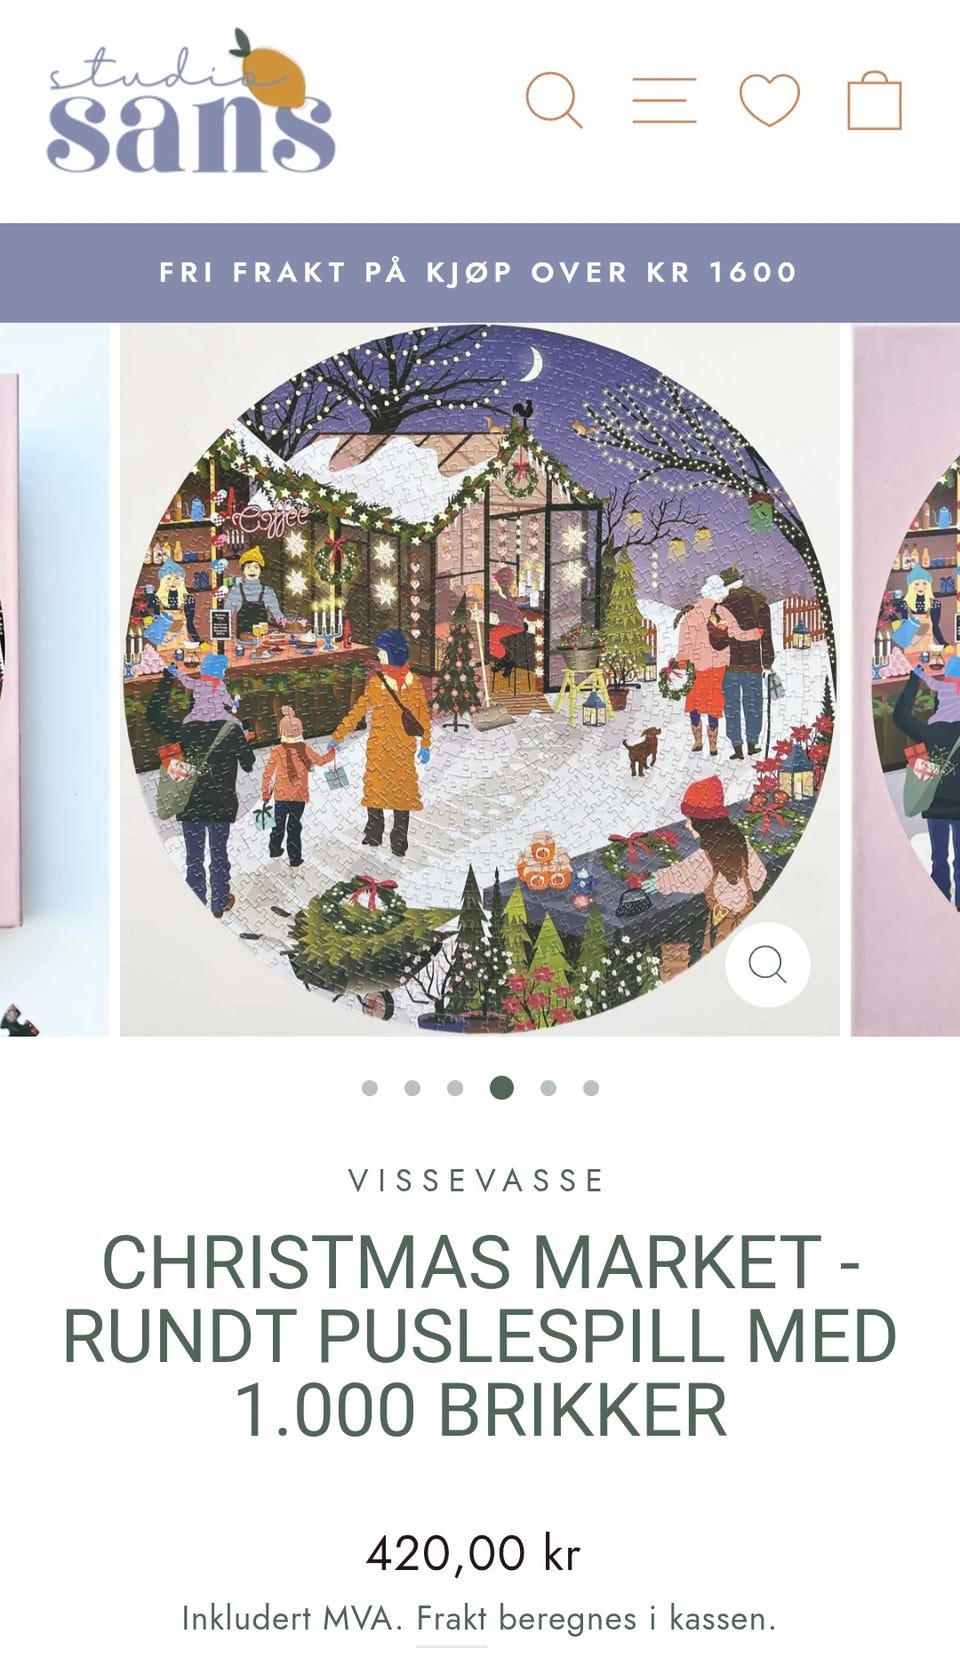
Task: Show the previous slide at left edge
Action: 54,680
